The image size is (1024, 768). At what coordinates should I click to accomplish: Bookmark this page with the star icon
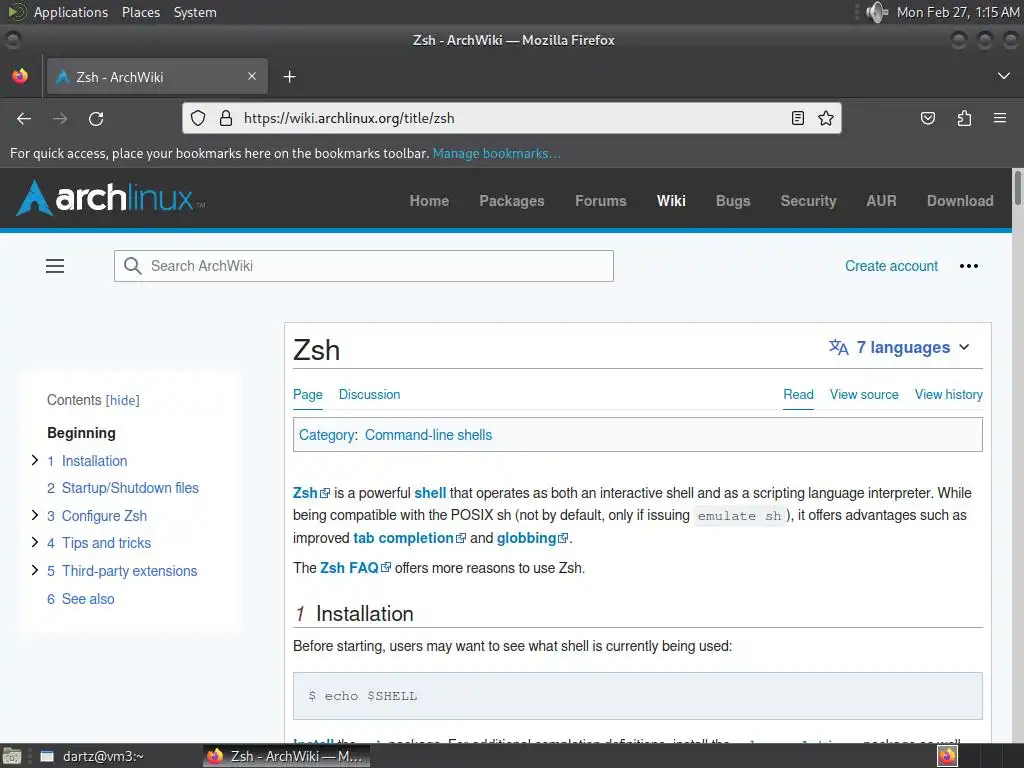tap(825, 118)
